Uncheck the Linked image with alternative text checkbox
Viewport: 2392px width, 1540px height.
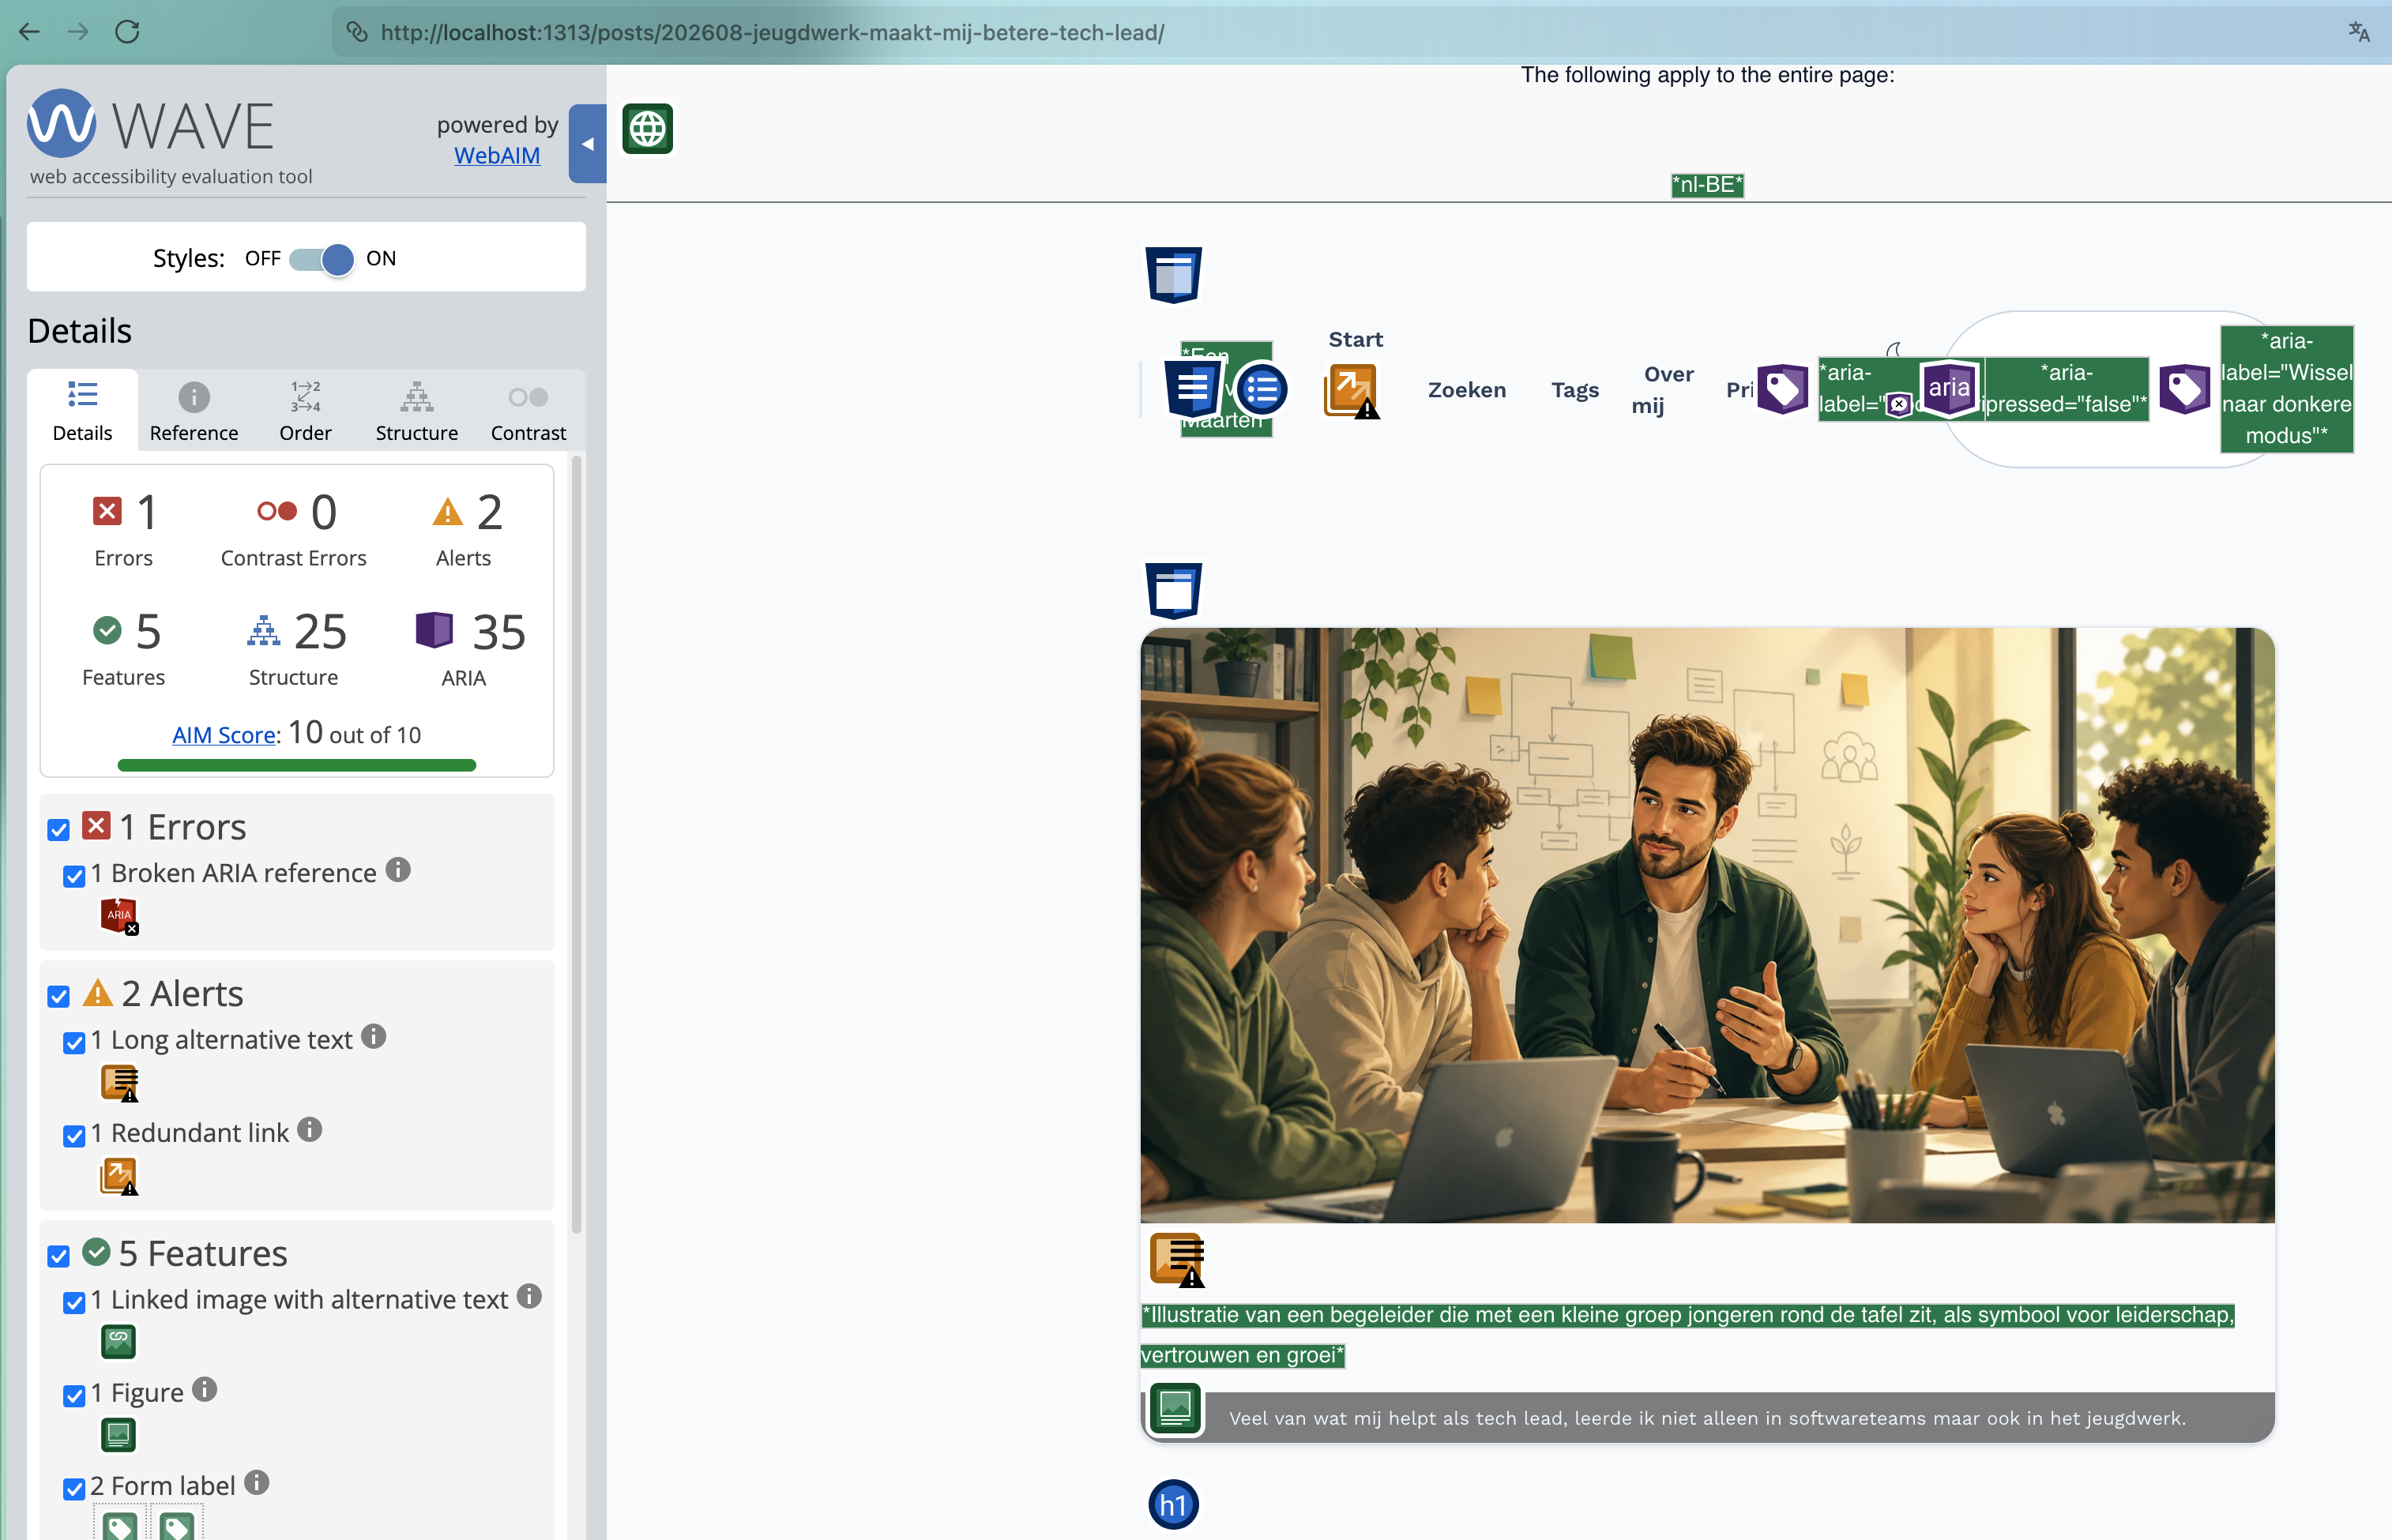pyautogui.click(x=74, y=1303)
